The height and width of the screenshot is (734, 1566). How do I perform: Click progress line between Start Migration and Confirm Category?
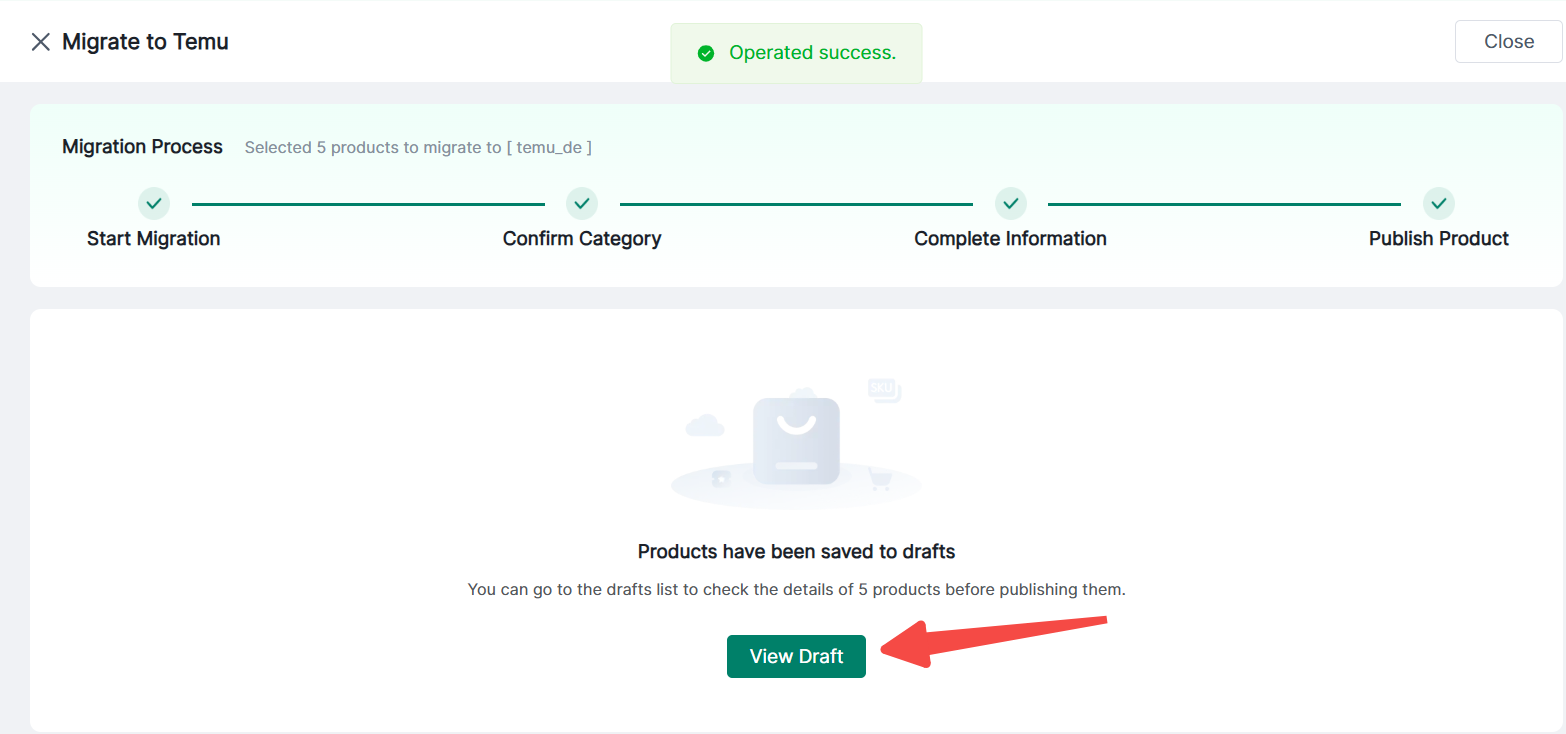368,204
